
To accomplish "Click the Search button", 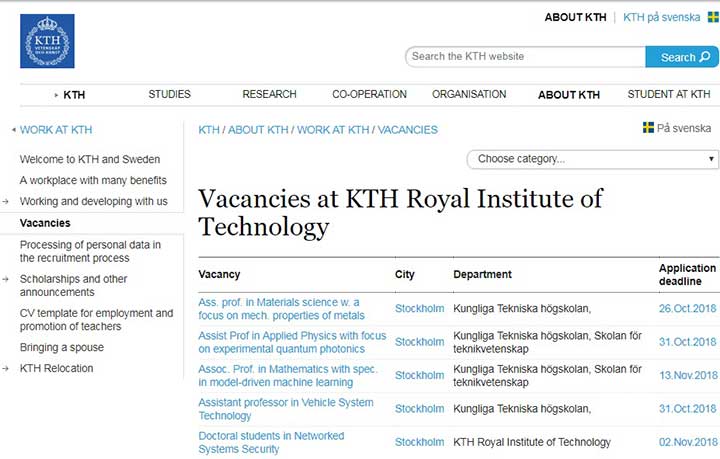I will [x=682, y=57].
